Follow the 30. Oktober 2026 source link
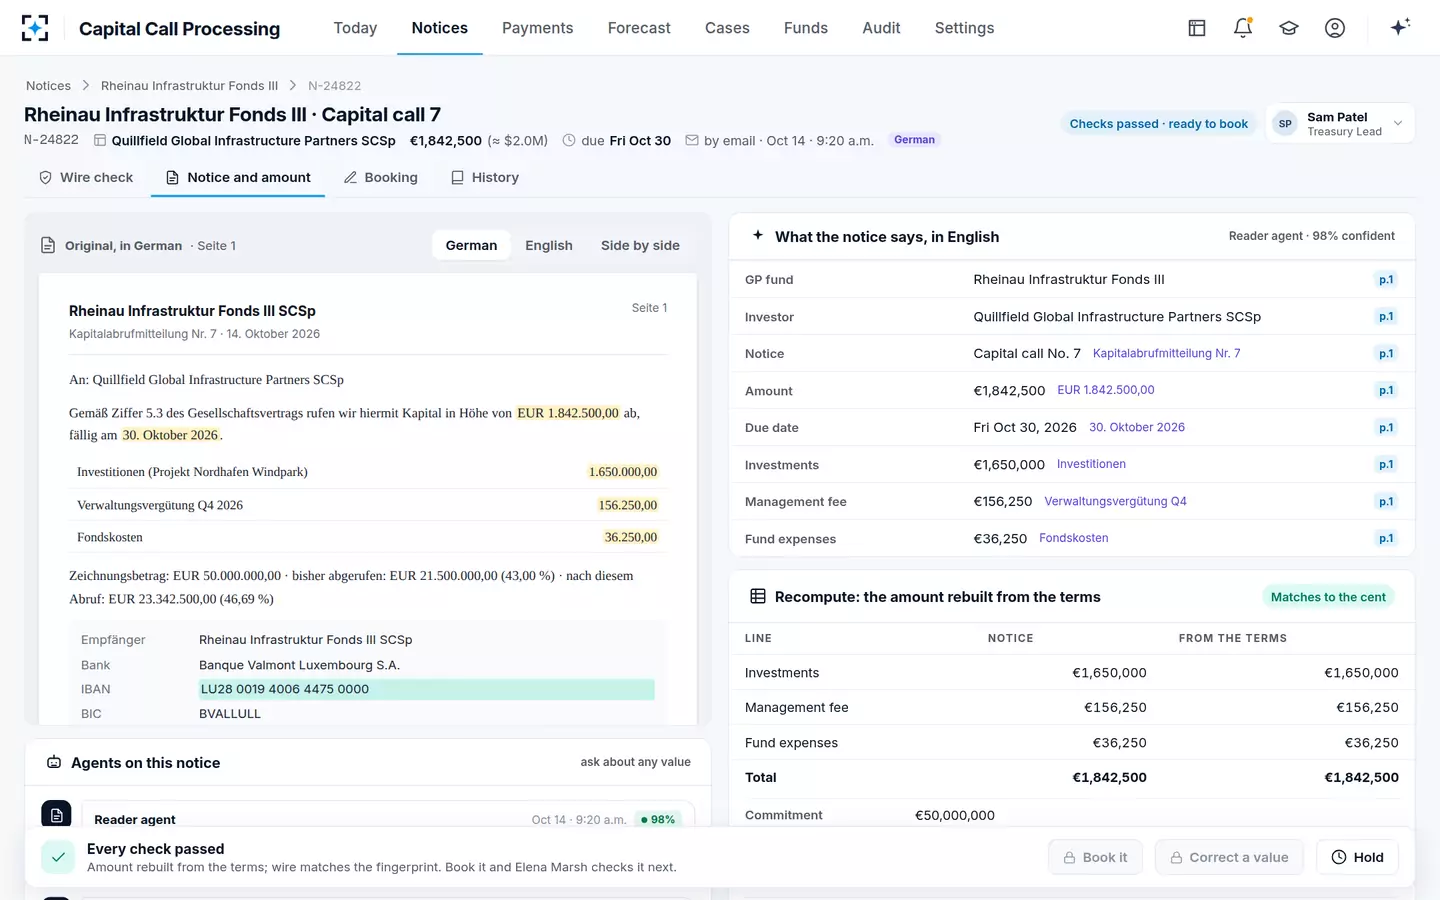1440x900 pixels. coord(1137,428)
